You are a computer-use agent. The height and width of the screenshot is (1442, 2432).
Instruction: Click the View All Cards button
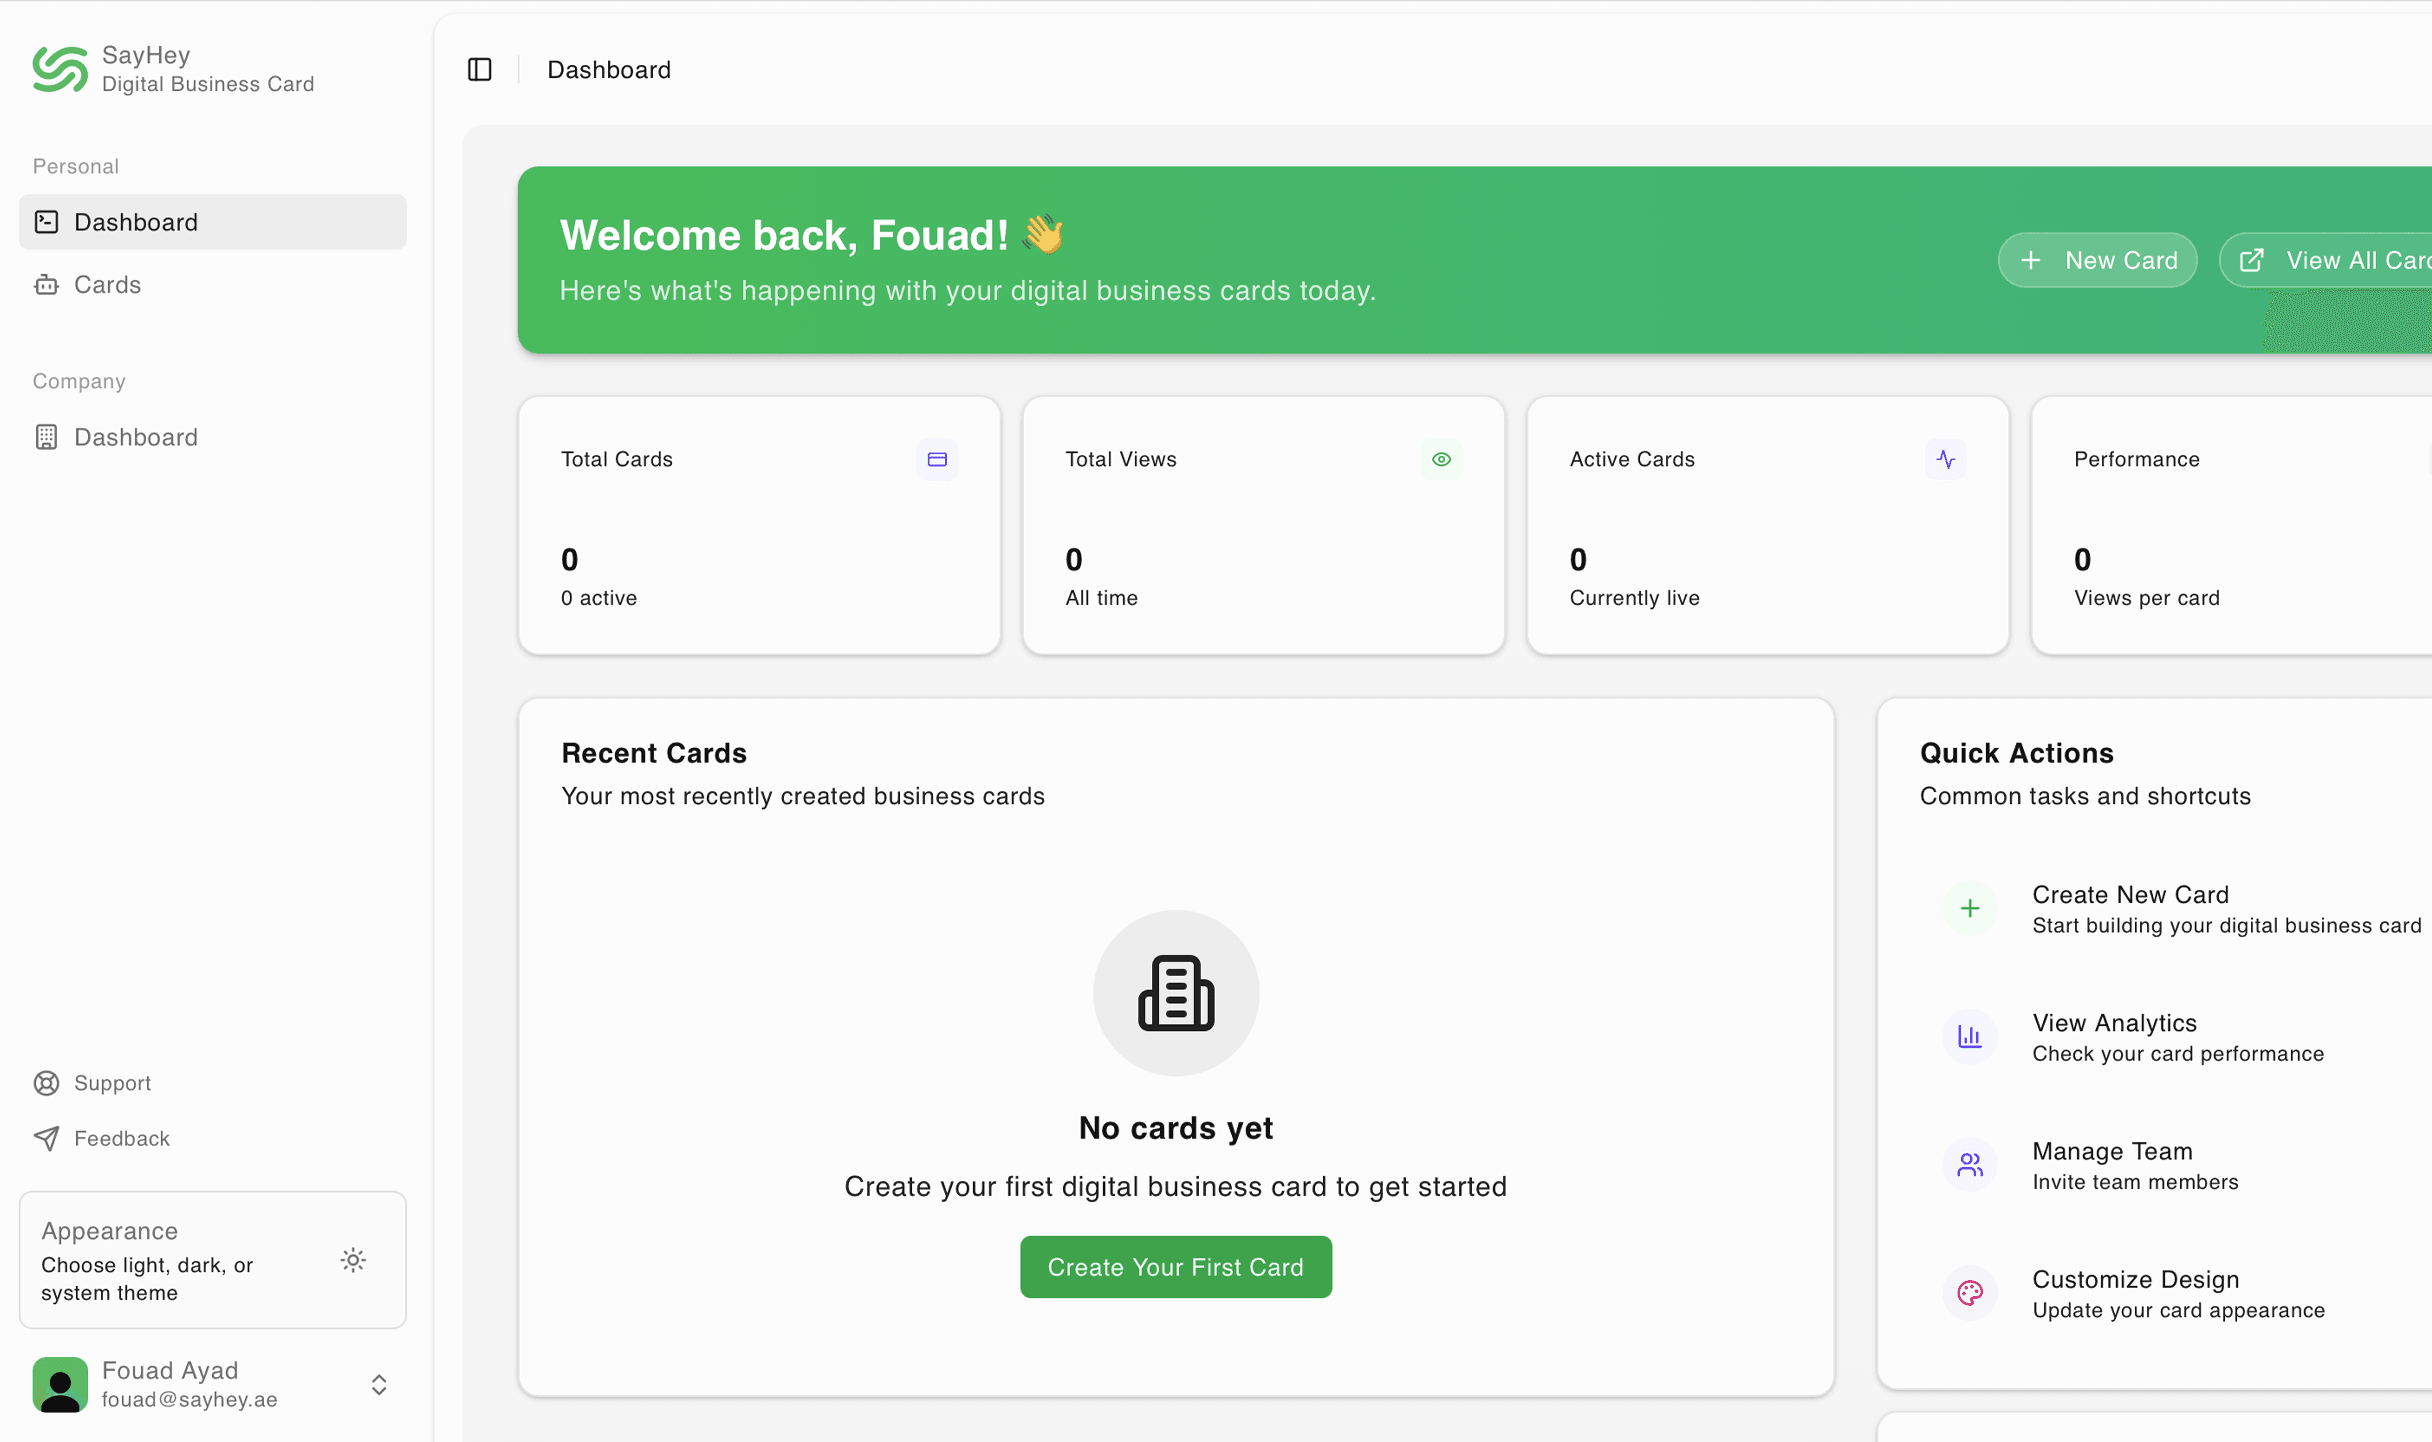click(x=2326, y=260)
